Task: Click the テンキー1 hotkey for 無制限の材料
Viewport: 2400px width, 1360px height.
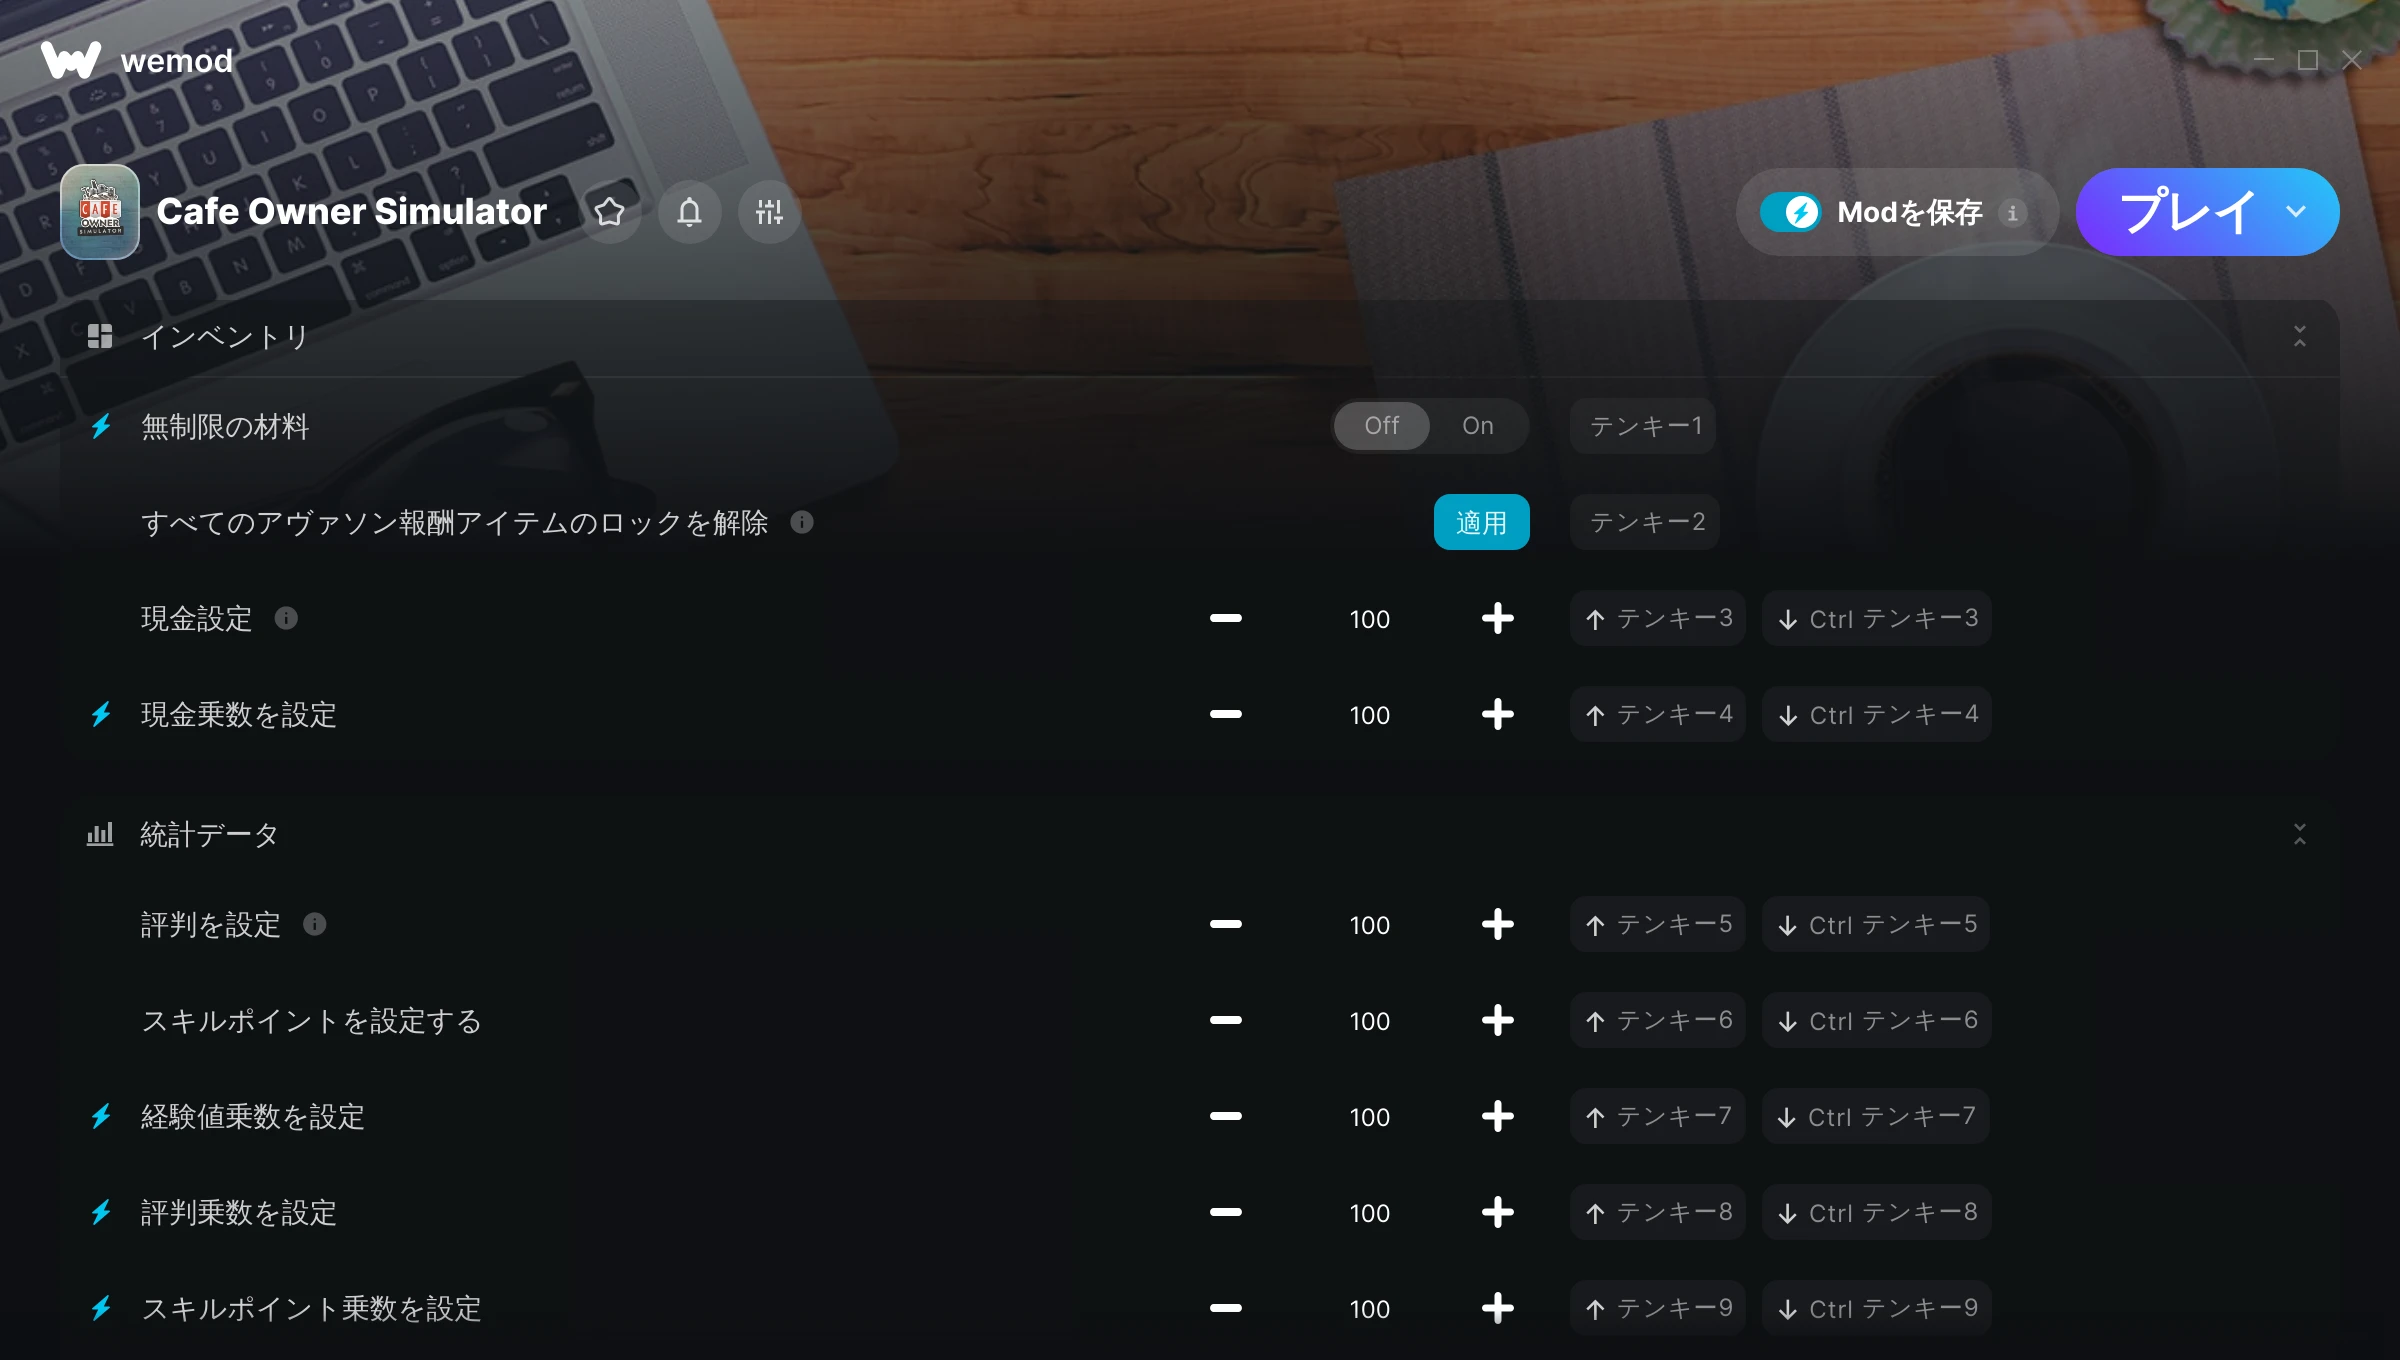Action: [1644, 426]
